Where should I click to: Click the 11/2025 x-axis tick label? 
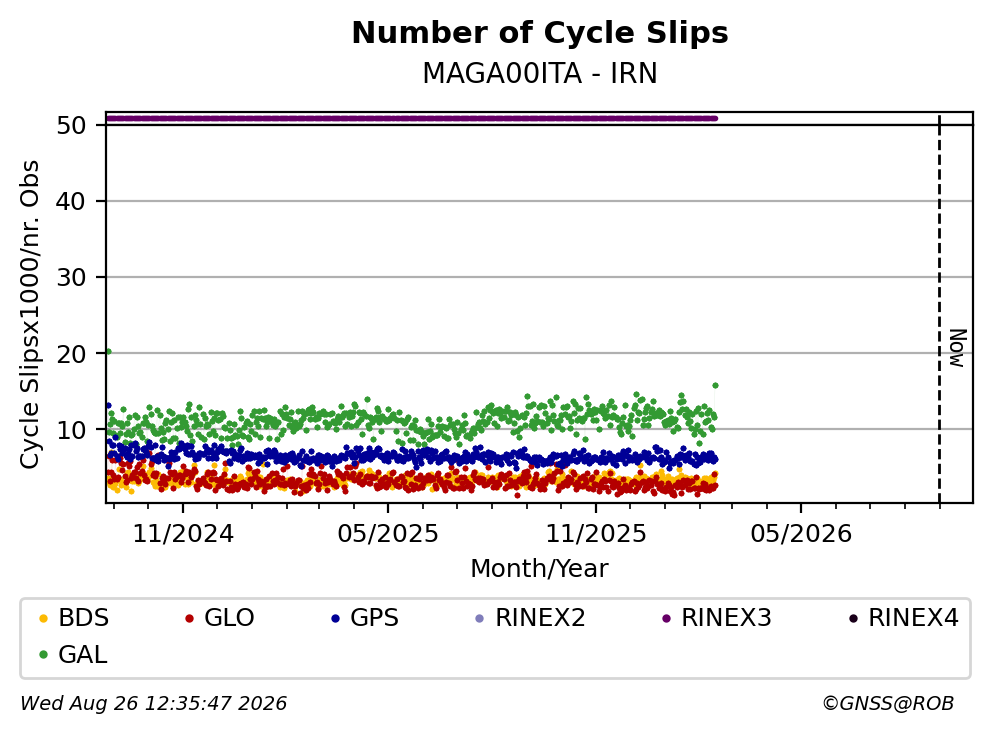pyautogui.click(x=596, y=534)
